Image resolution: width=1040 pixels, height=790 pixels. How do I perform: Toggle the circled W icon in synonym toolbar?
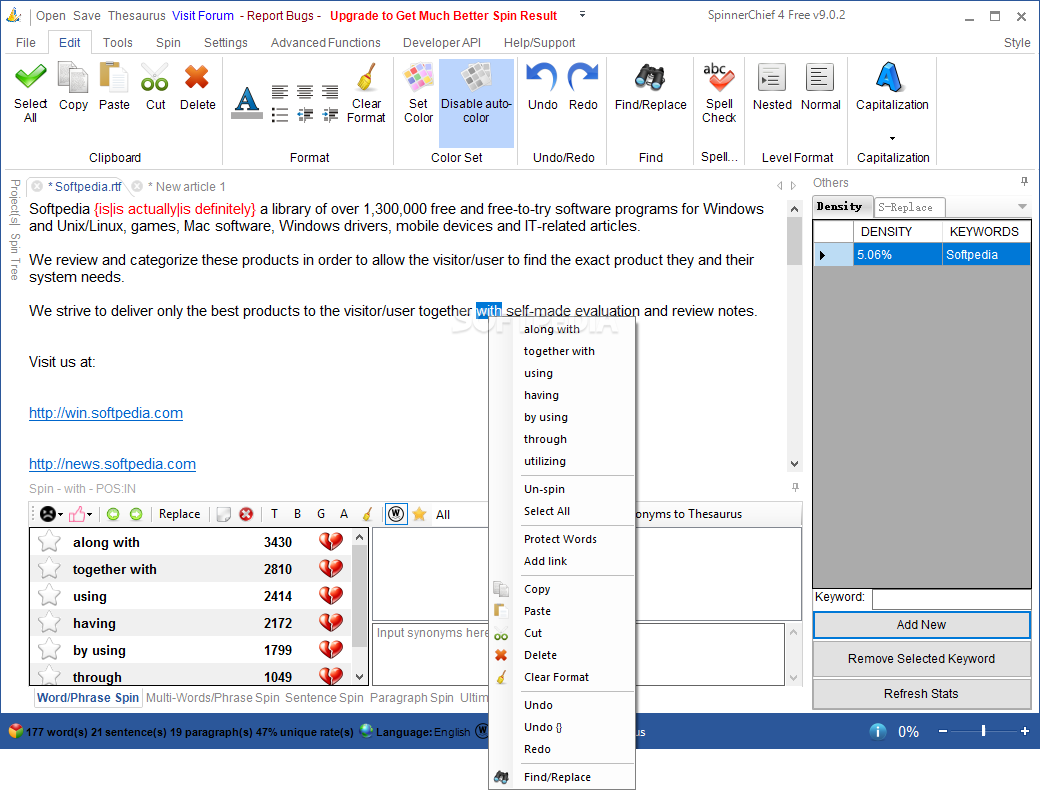tap(396, 514)
